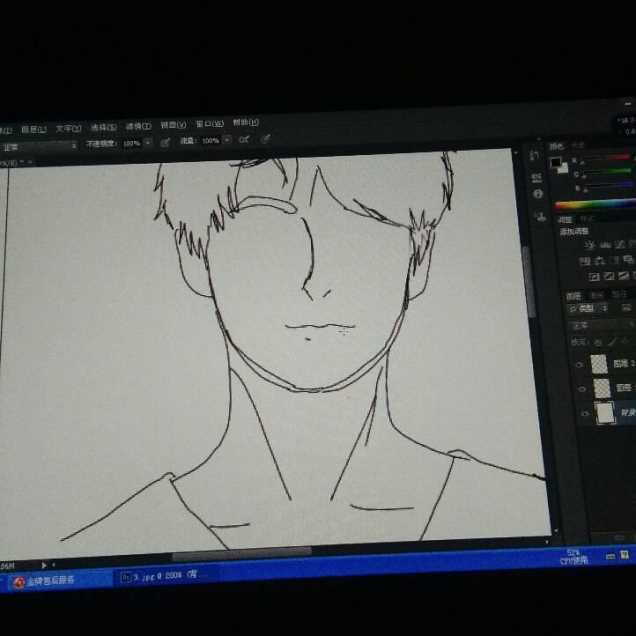636x636 pixels.
Task: Click the white background color swatch
Action: coord(564,169)
